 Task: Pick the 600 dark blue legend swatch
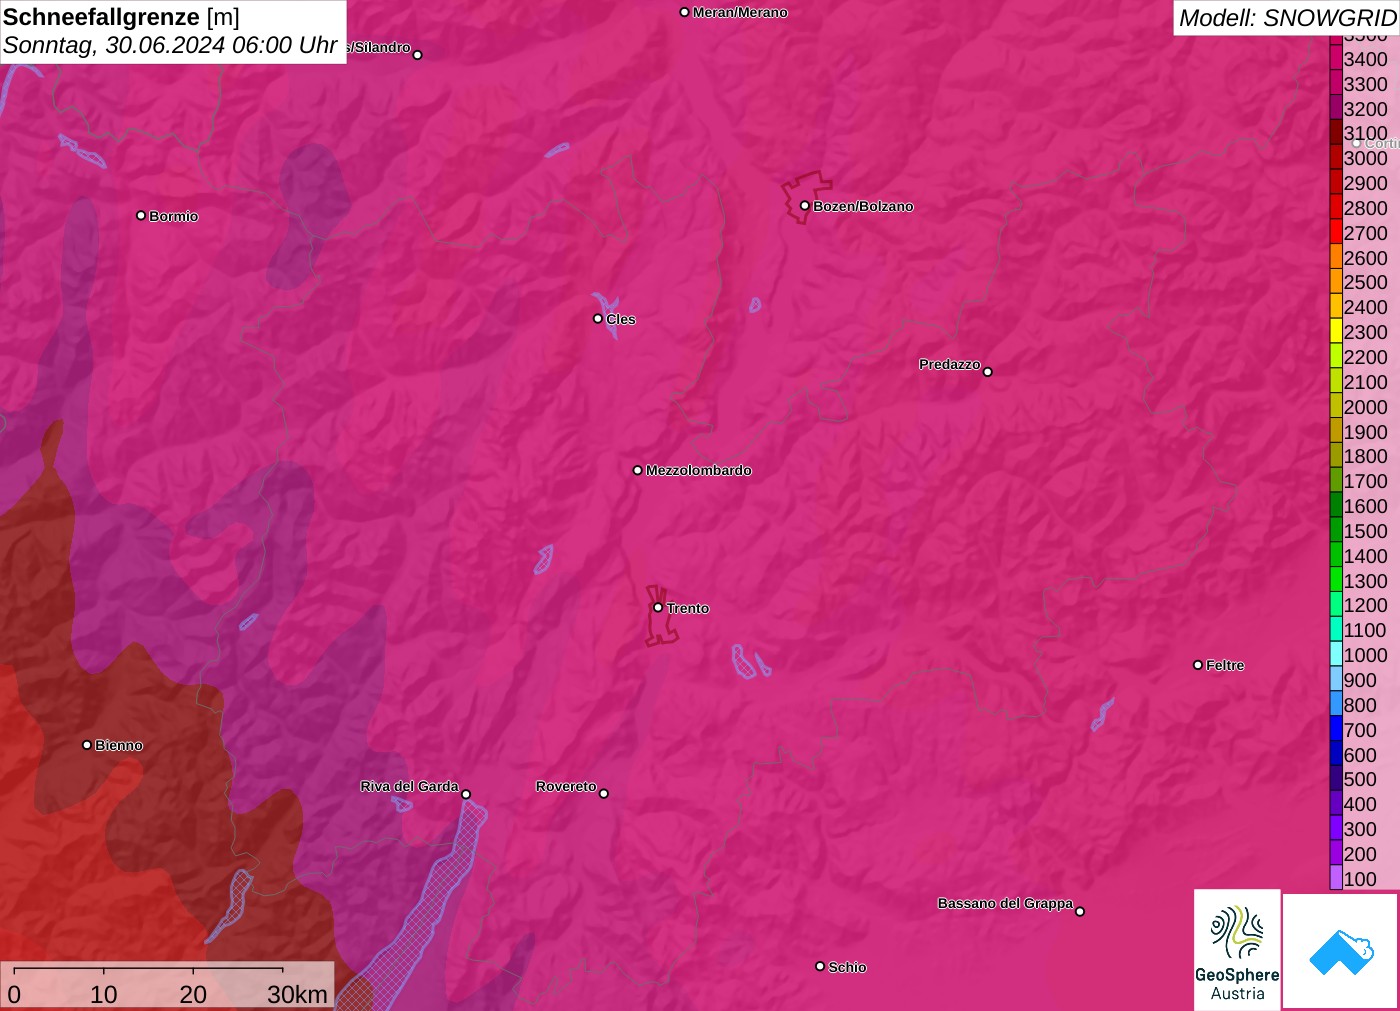(x=1336, y=754)
